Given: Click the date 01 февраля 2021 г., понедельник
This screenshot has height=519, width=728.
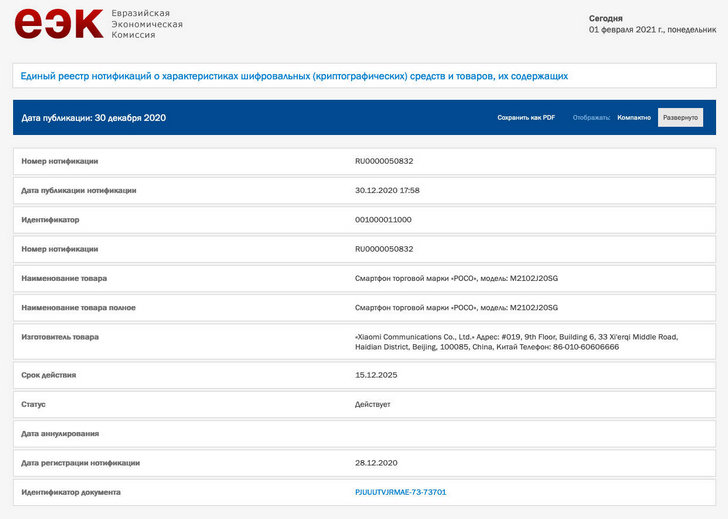Looking at the screenshot, I should pos(652,30).
